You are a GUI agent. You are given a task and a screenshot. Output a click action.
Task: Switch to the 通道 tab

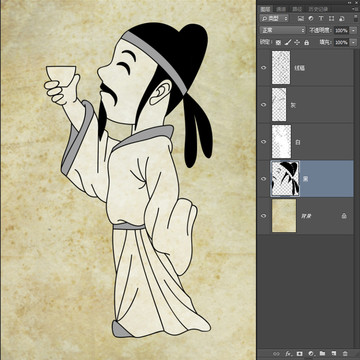pos(281,9)
